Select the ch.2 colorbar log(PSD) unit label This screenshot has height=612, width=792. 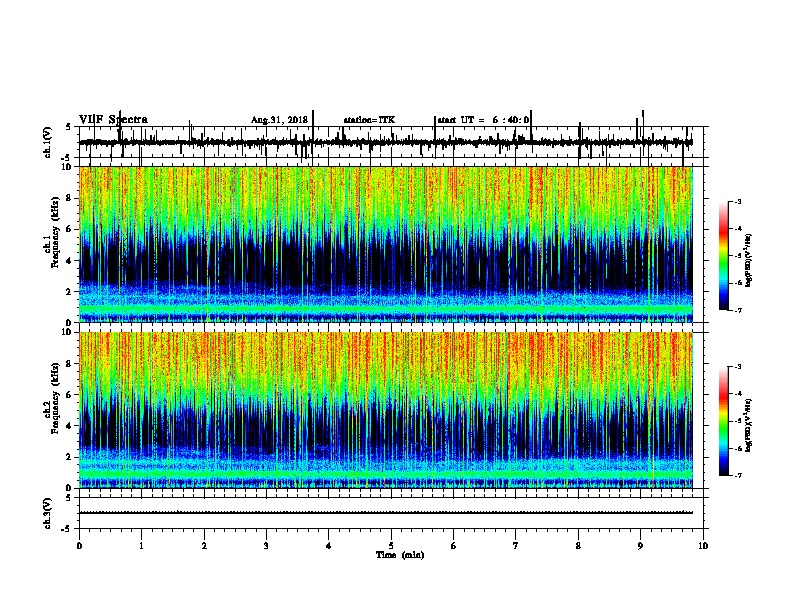(x=749, y=425)
